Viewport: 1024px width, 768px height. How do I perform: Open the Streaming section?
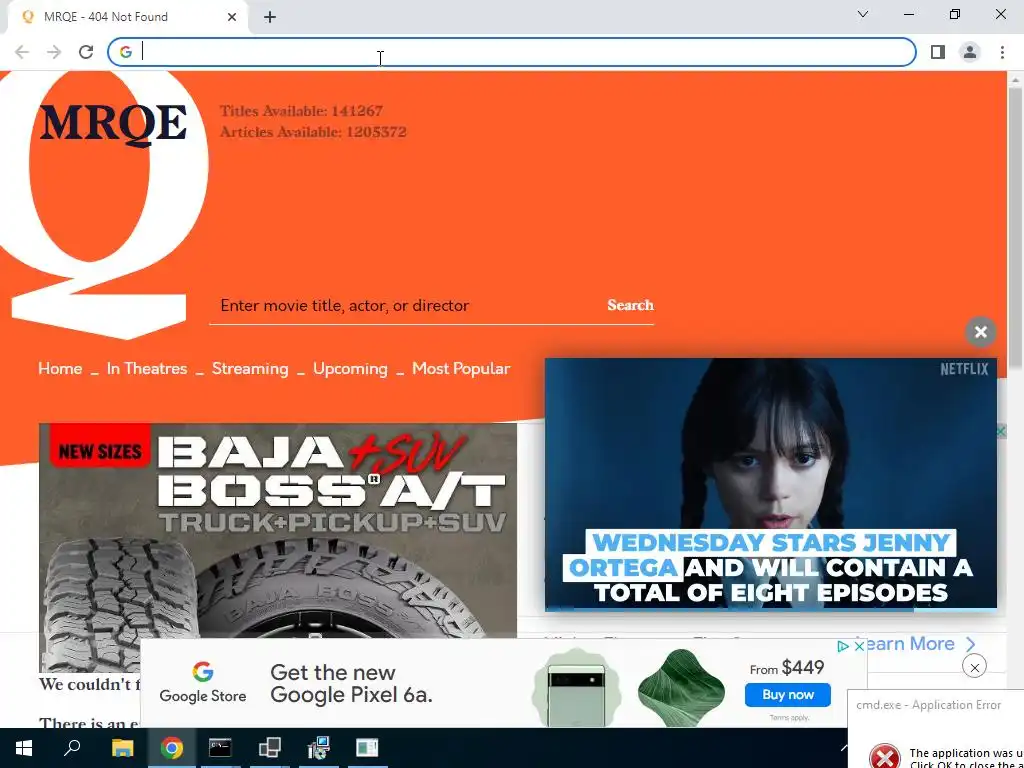point(250,369)
